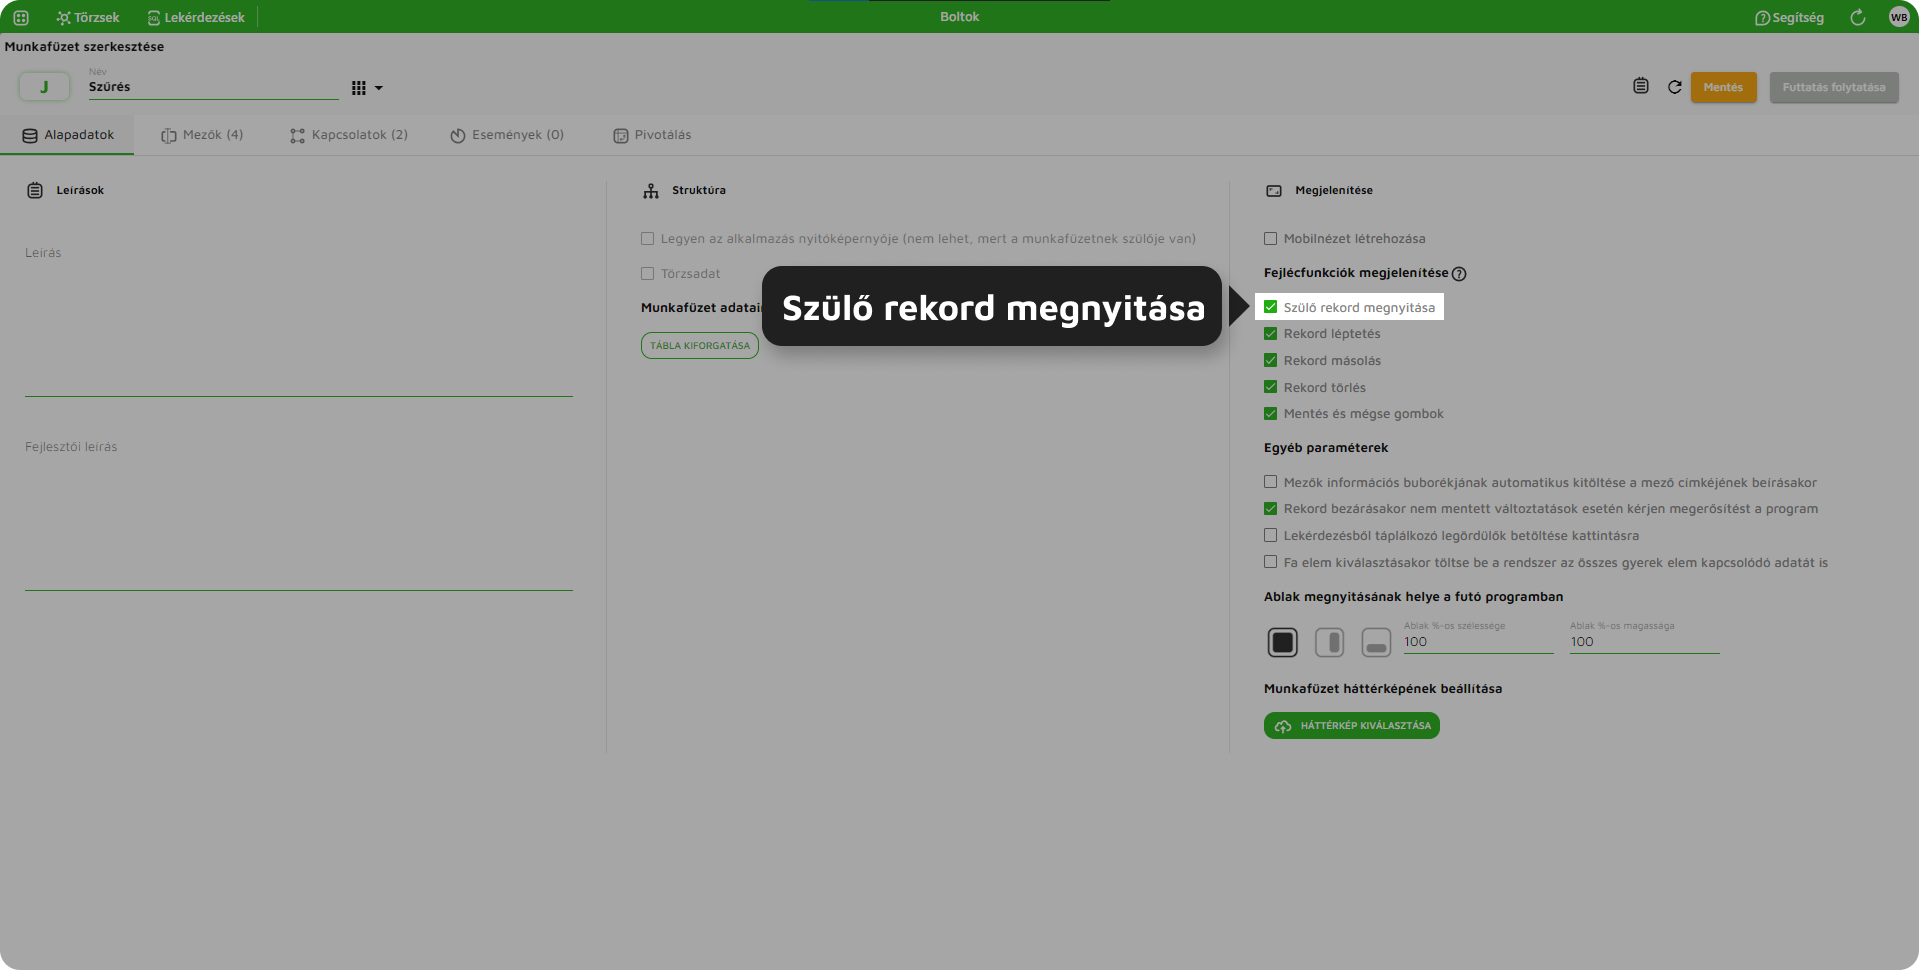Click the Megjelenítése section icon

(x=1274, y=190)
